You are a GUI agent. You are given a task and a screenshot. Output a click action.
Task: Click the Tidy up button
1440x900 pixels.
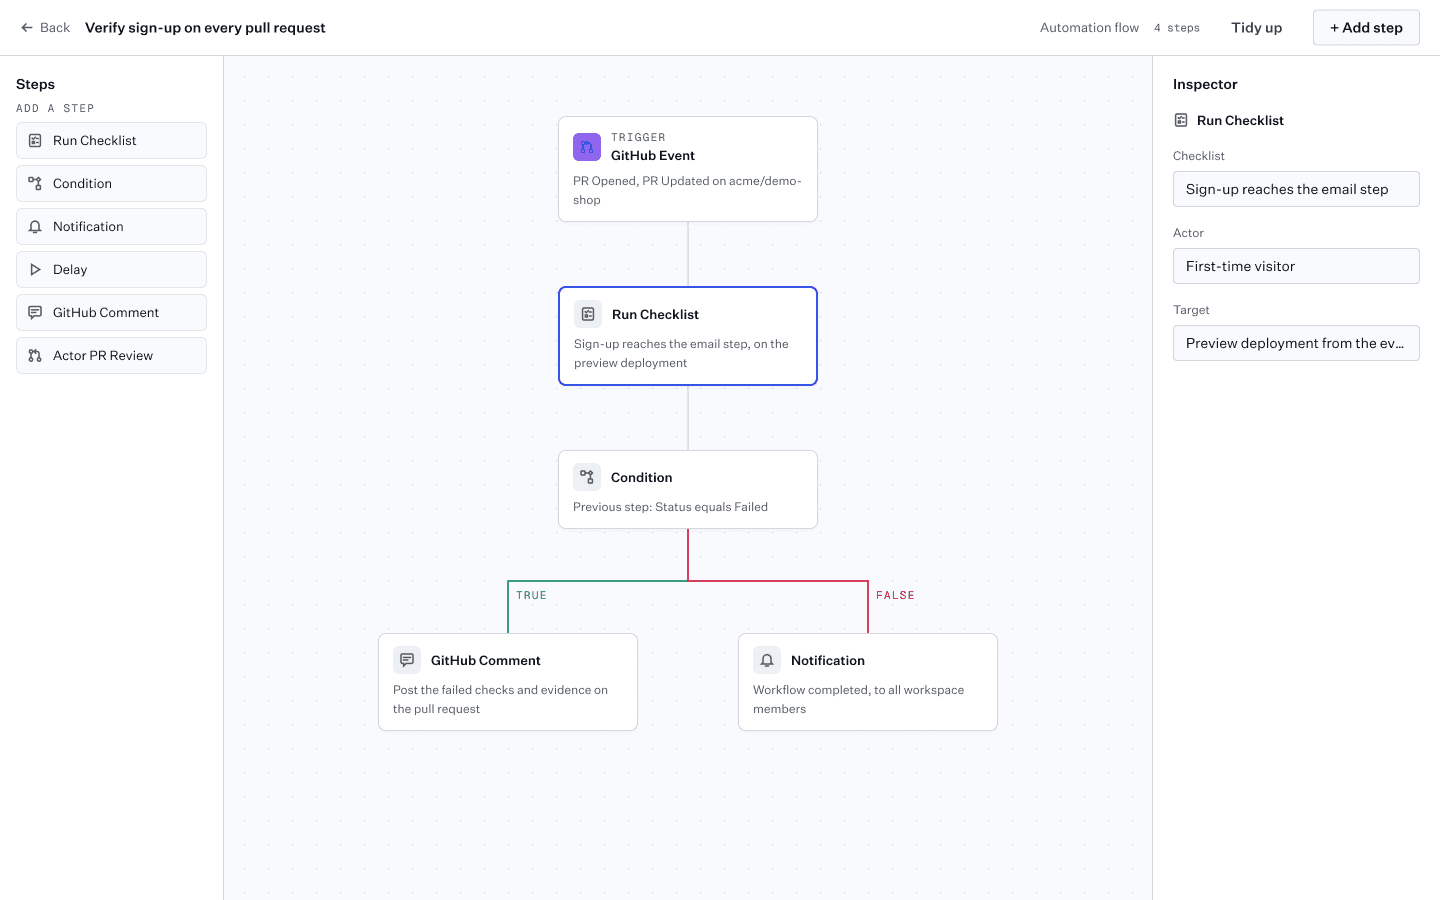(1257, 28)
